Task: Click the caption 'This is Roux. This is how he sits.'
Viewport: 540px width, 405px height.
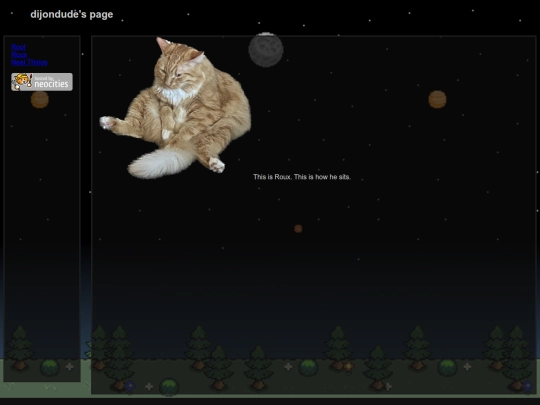Action: [302, 177]
